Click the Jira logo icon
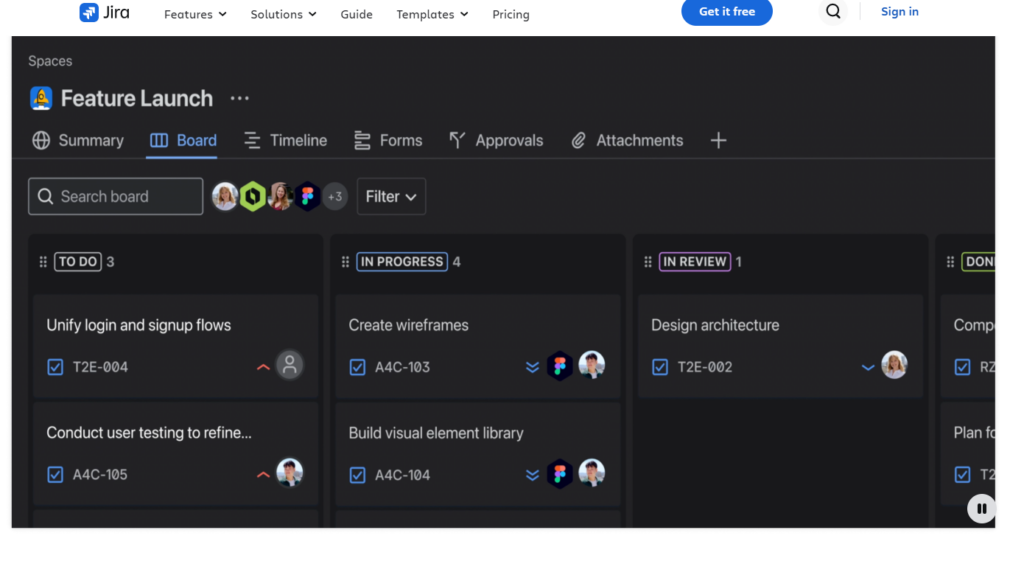The width and height of the screenshot is (1024, 561). 89,12
